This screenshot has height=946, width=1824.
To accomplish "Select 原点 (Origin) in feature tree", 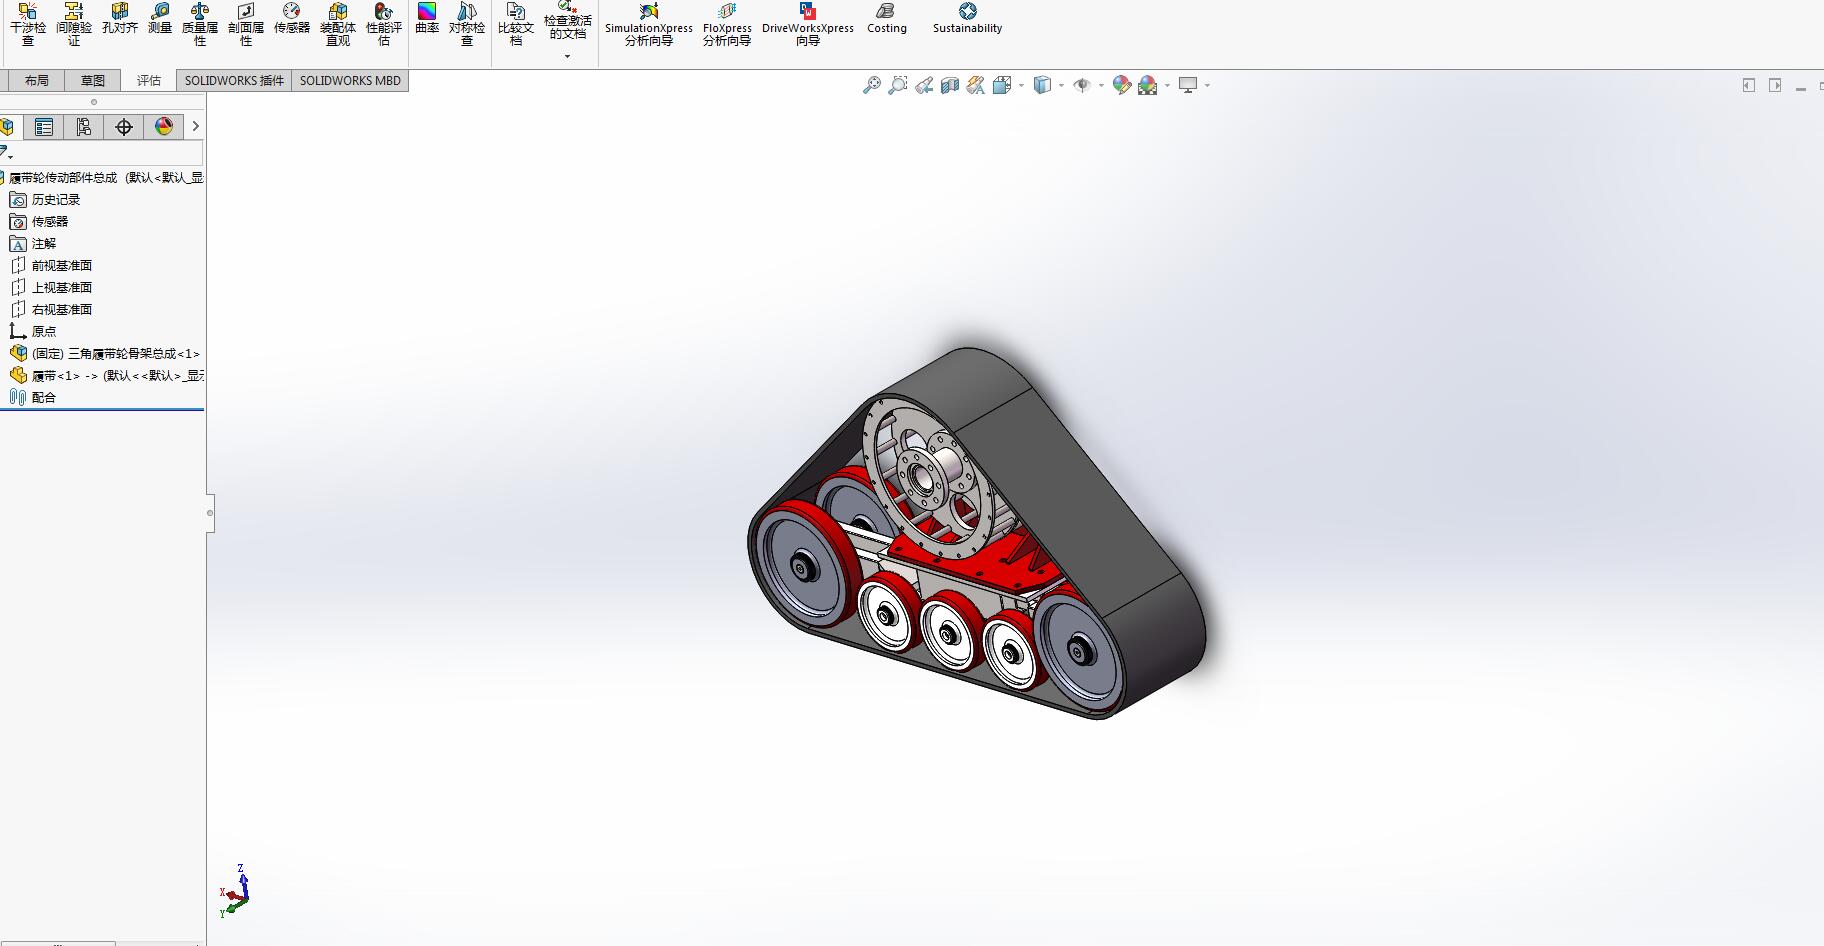I will [33, 332].
